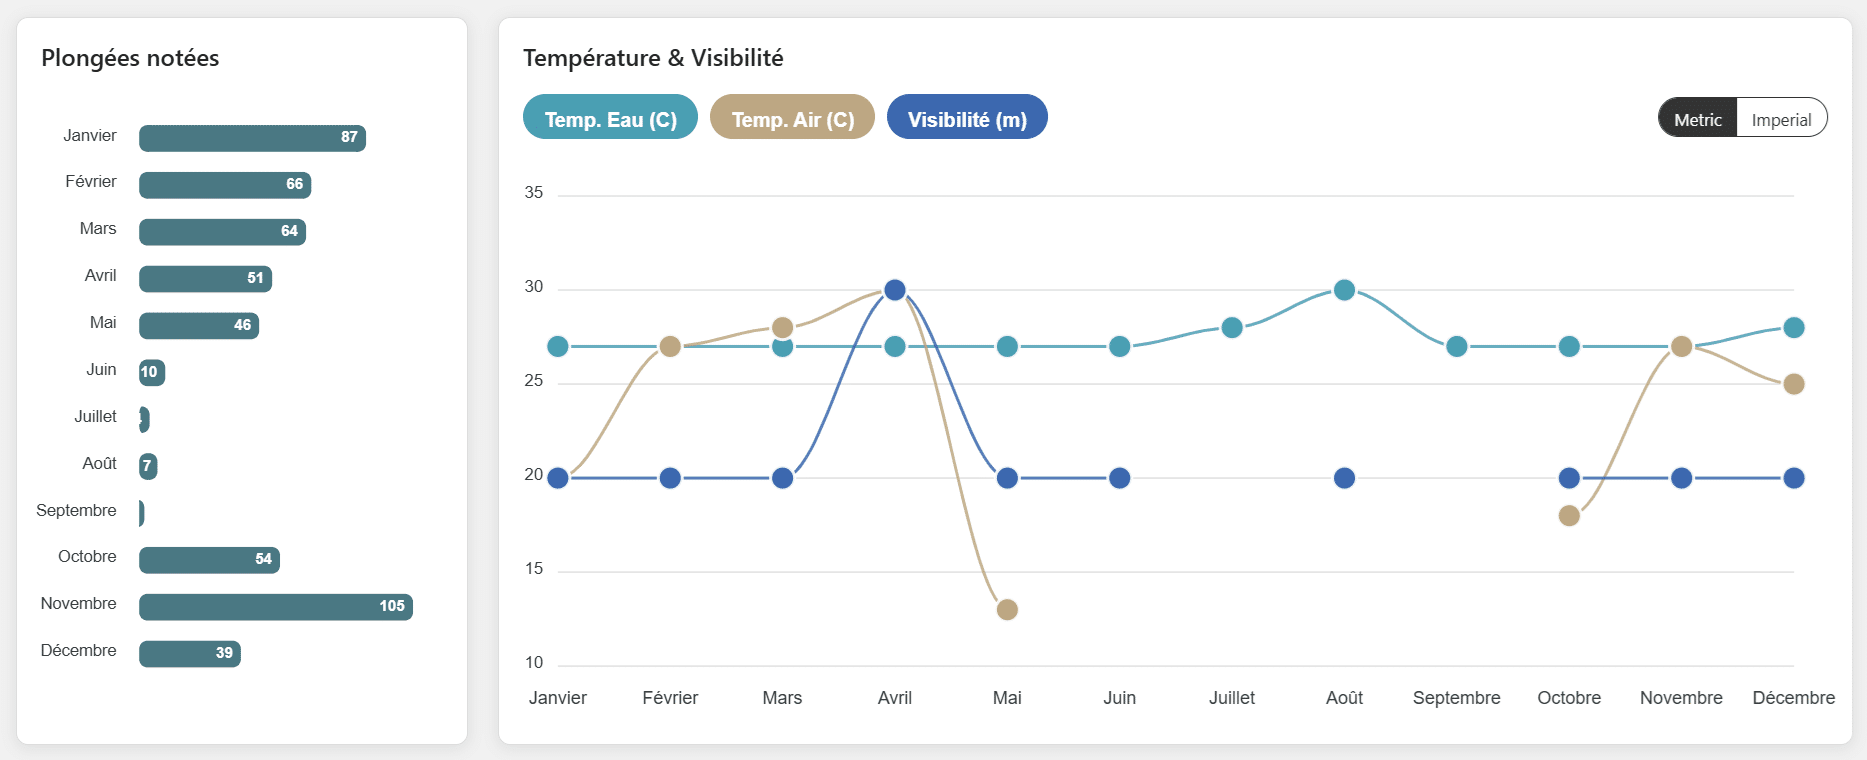Toggle the Temp. Eau (C) series
Screen dimensions: 1867x760
click(x=610, y=118)
